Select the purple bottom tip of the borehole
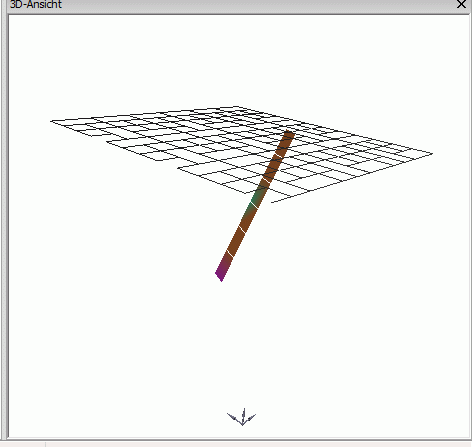Image resolution: width=472 pixels, height=447 pixels. [221, 273]
